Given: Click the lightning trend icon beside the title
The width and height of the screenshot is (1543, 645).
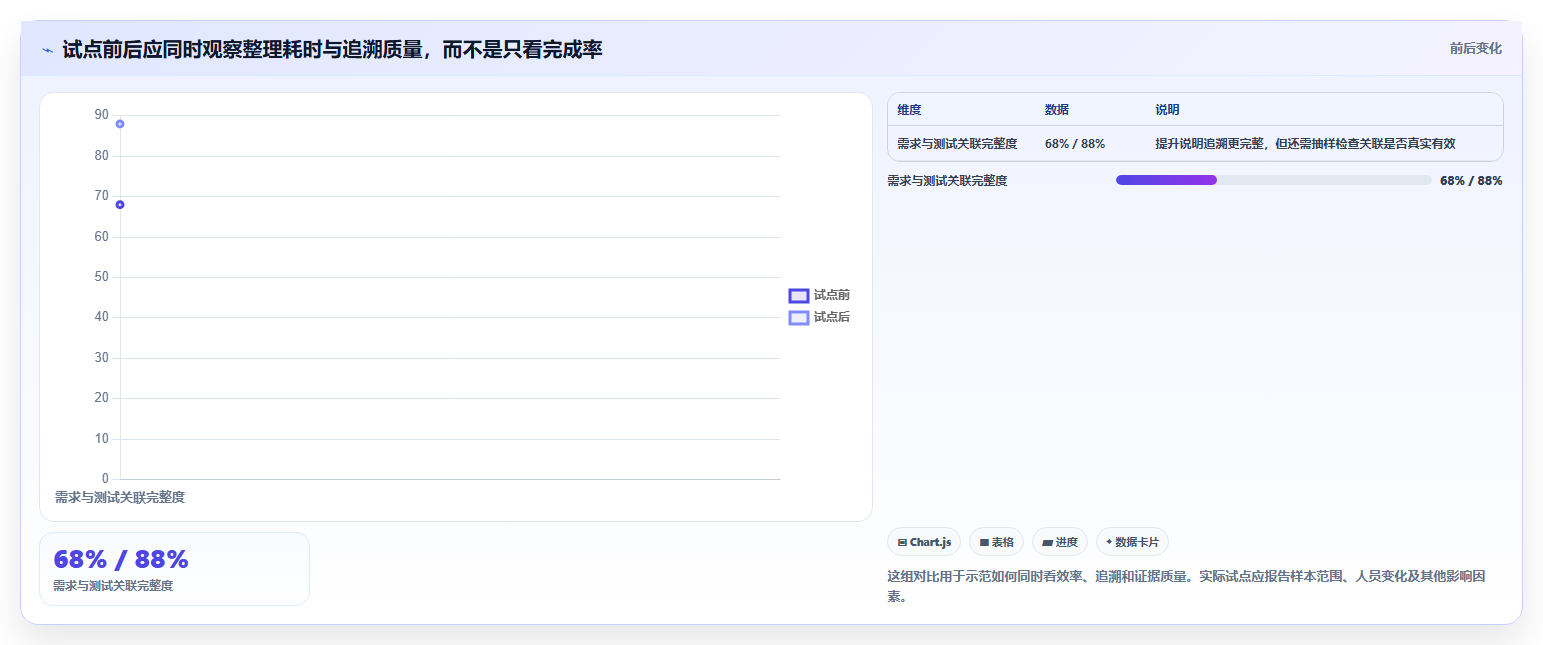Looking at the screenshot, I should click(x=48, y=50).
